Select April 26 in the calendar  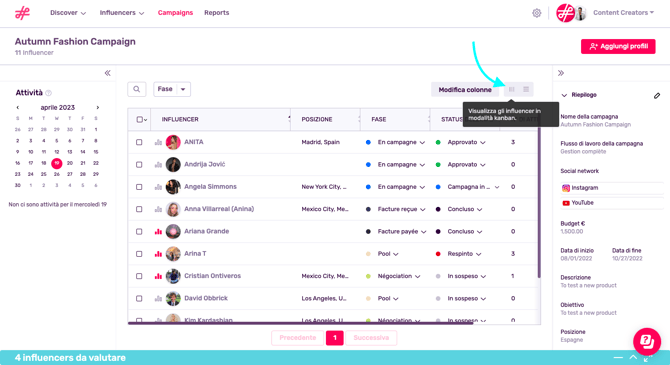56,174
